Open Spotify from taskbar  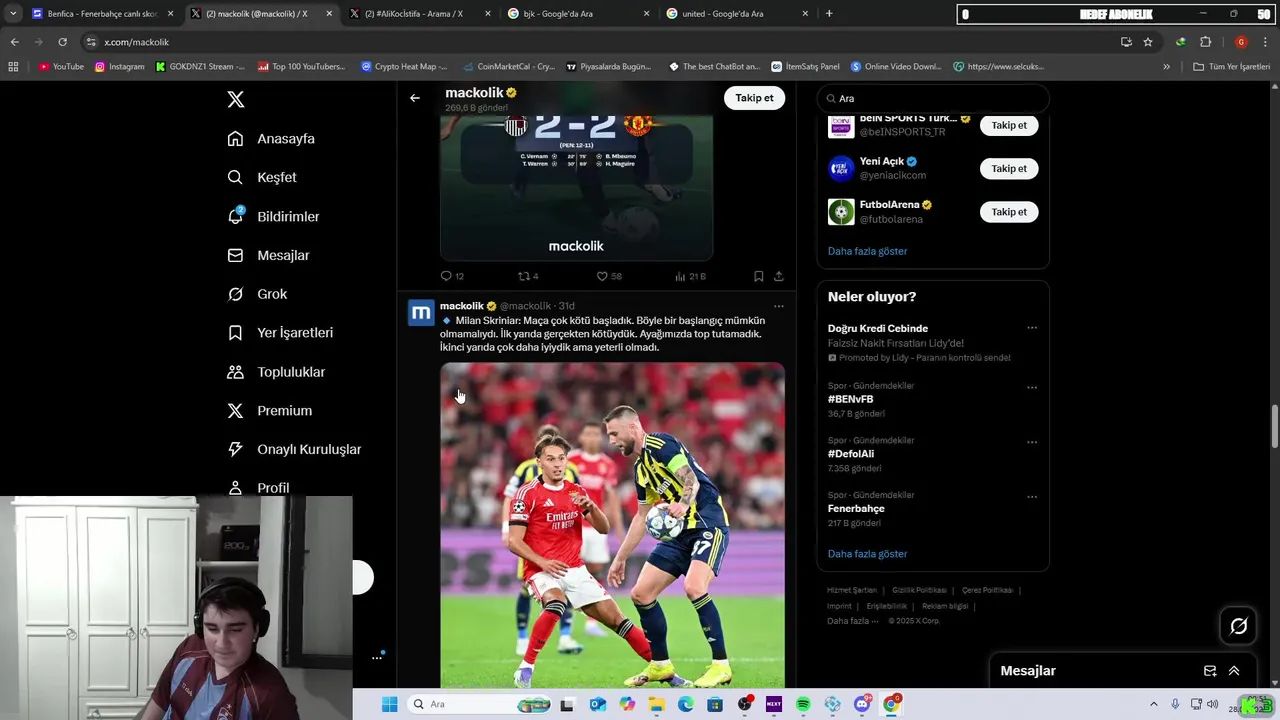(803, 704)
